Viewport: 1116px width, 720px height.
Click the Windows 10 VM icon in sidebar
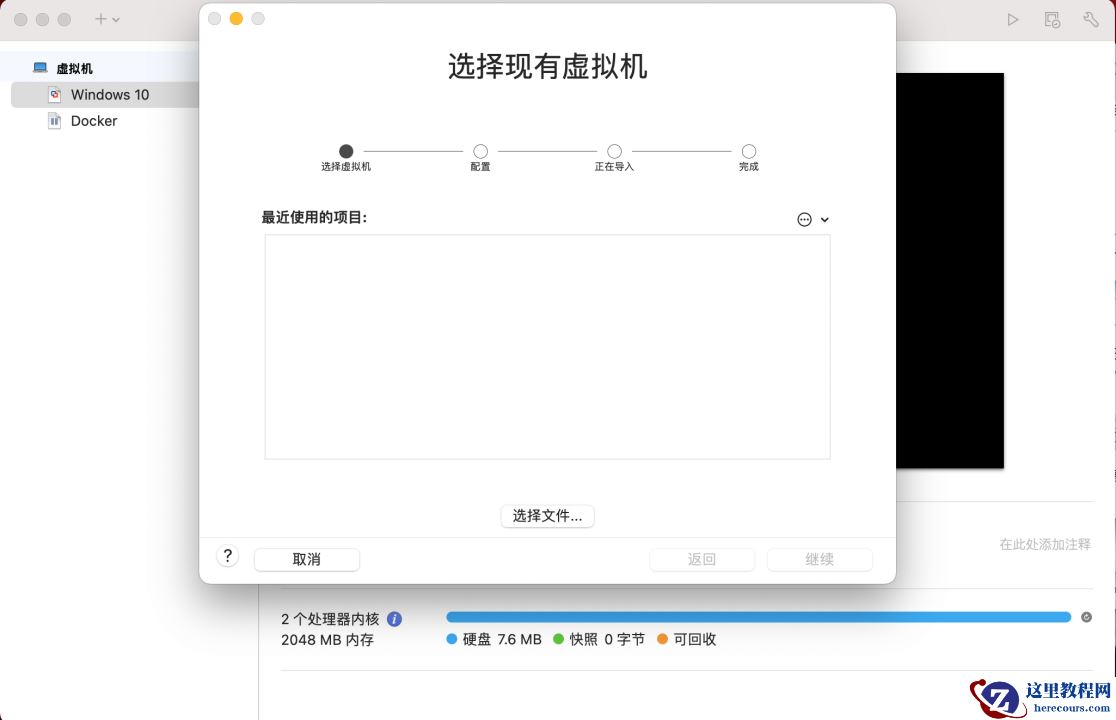click(55, 95)
